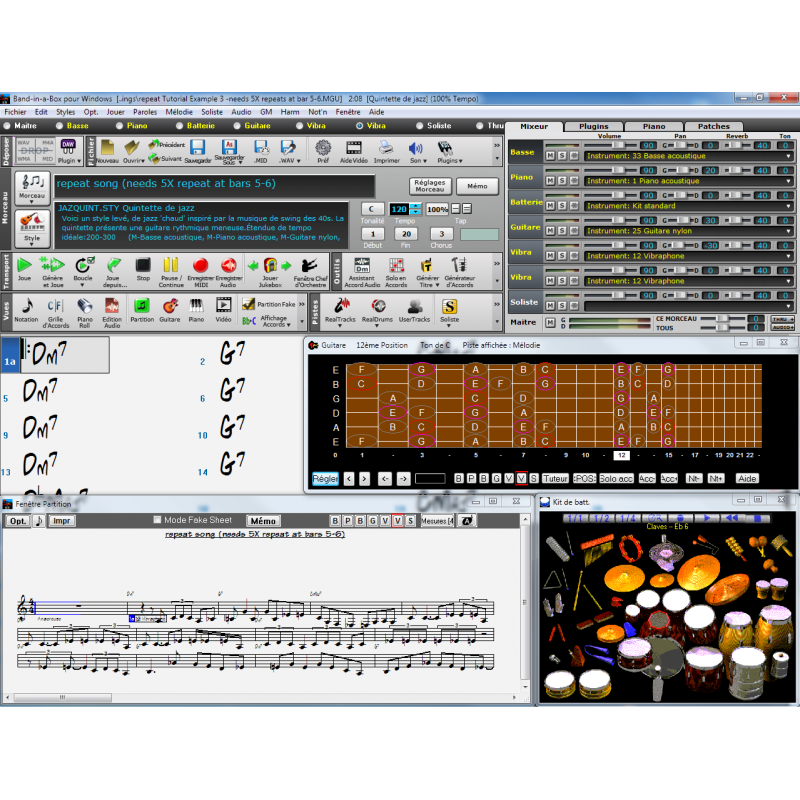
Task: Select the Maître track radio button
Action: click(x=7, y=126)
